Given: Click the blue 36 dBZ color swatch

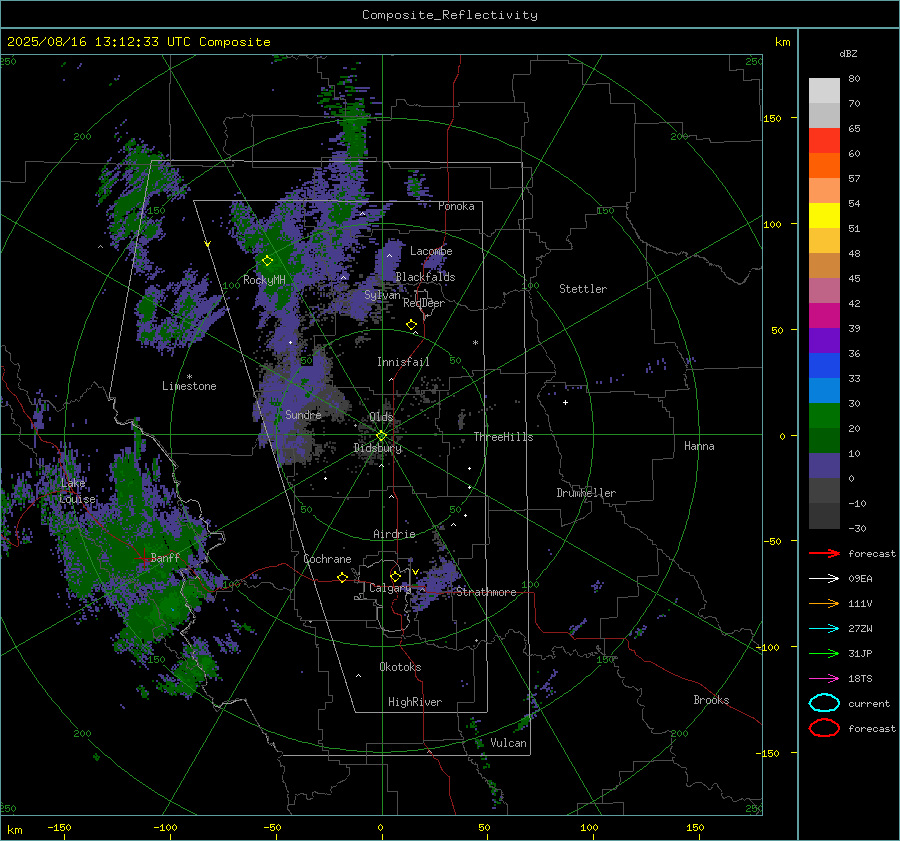Looking at the screenshot, I should point(824,365).
